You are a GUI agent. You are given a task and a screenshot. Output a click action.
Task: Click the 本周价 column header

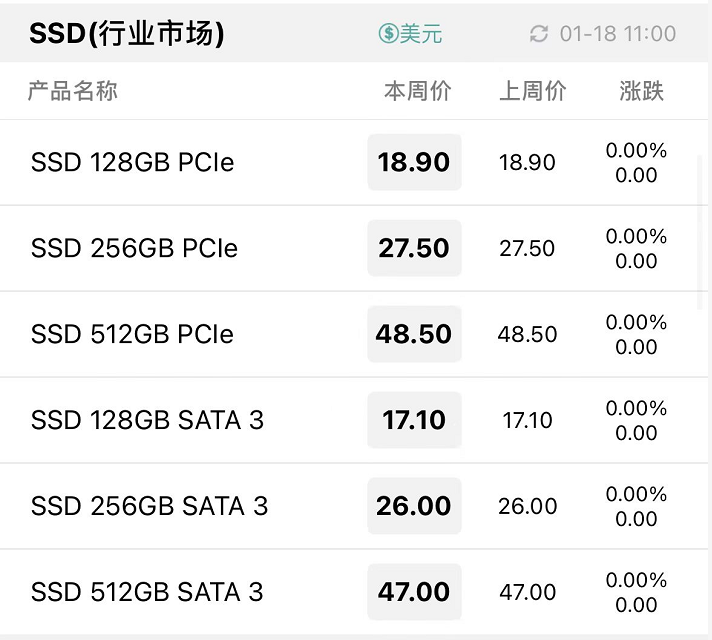coord(418,90)
